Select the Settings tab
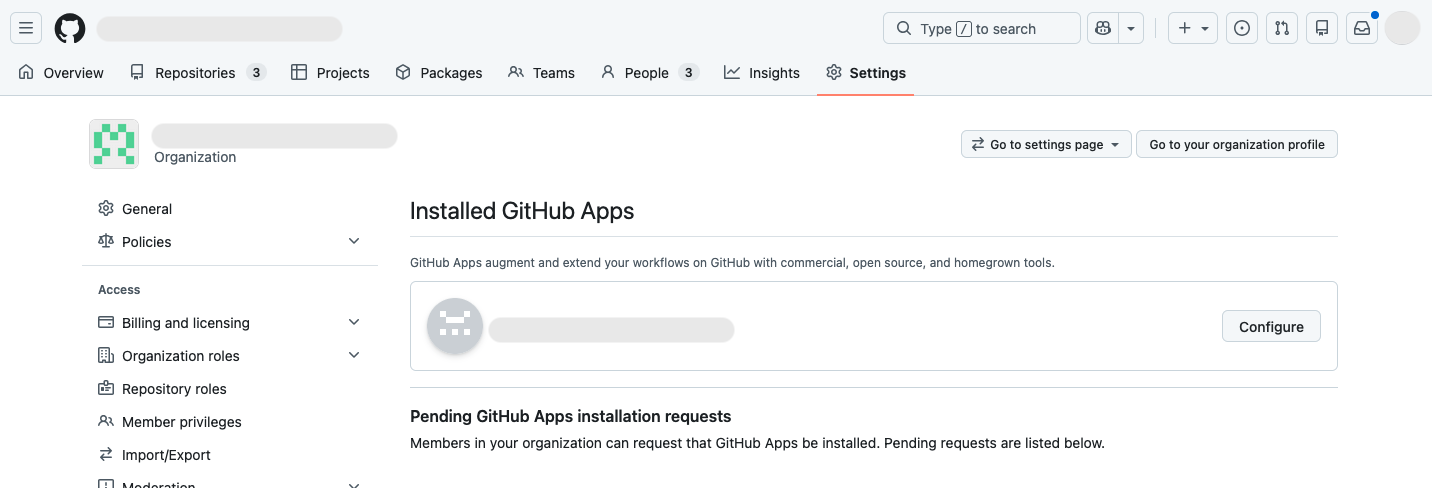The width and height of the screenshot is (1432, 488). click(x=866, y=73)
